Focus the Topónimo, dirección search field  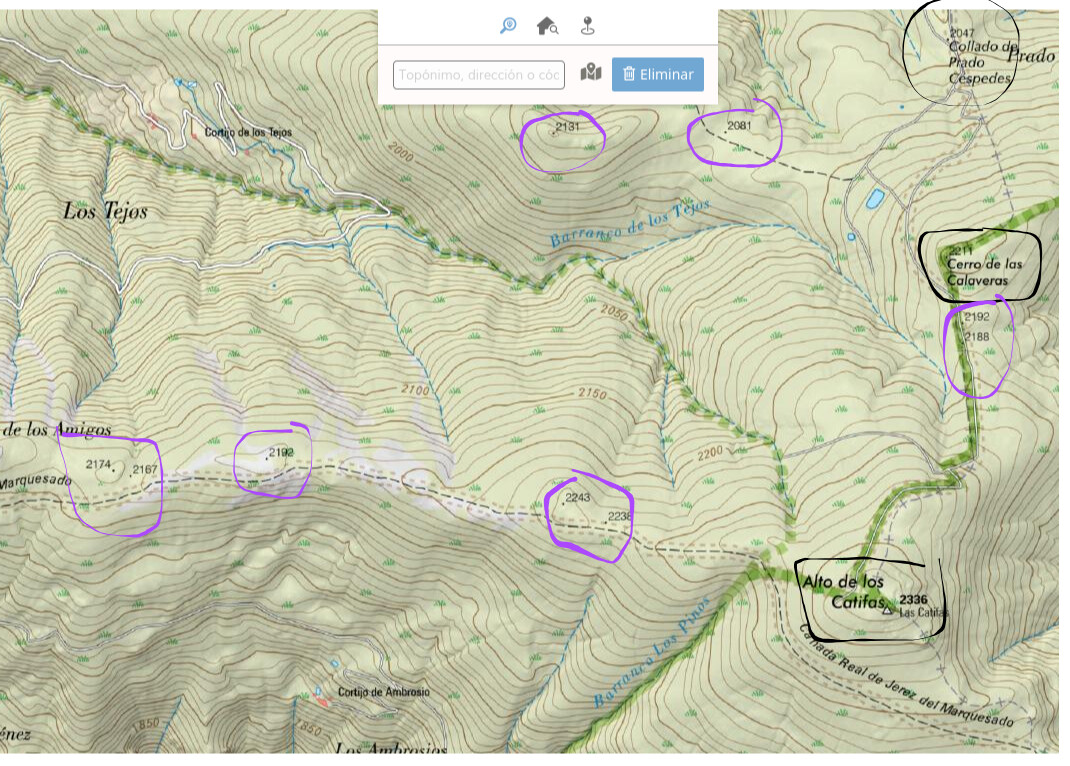(x=479, y=75)
